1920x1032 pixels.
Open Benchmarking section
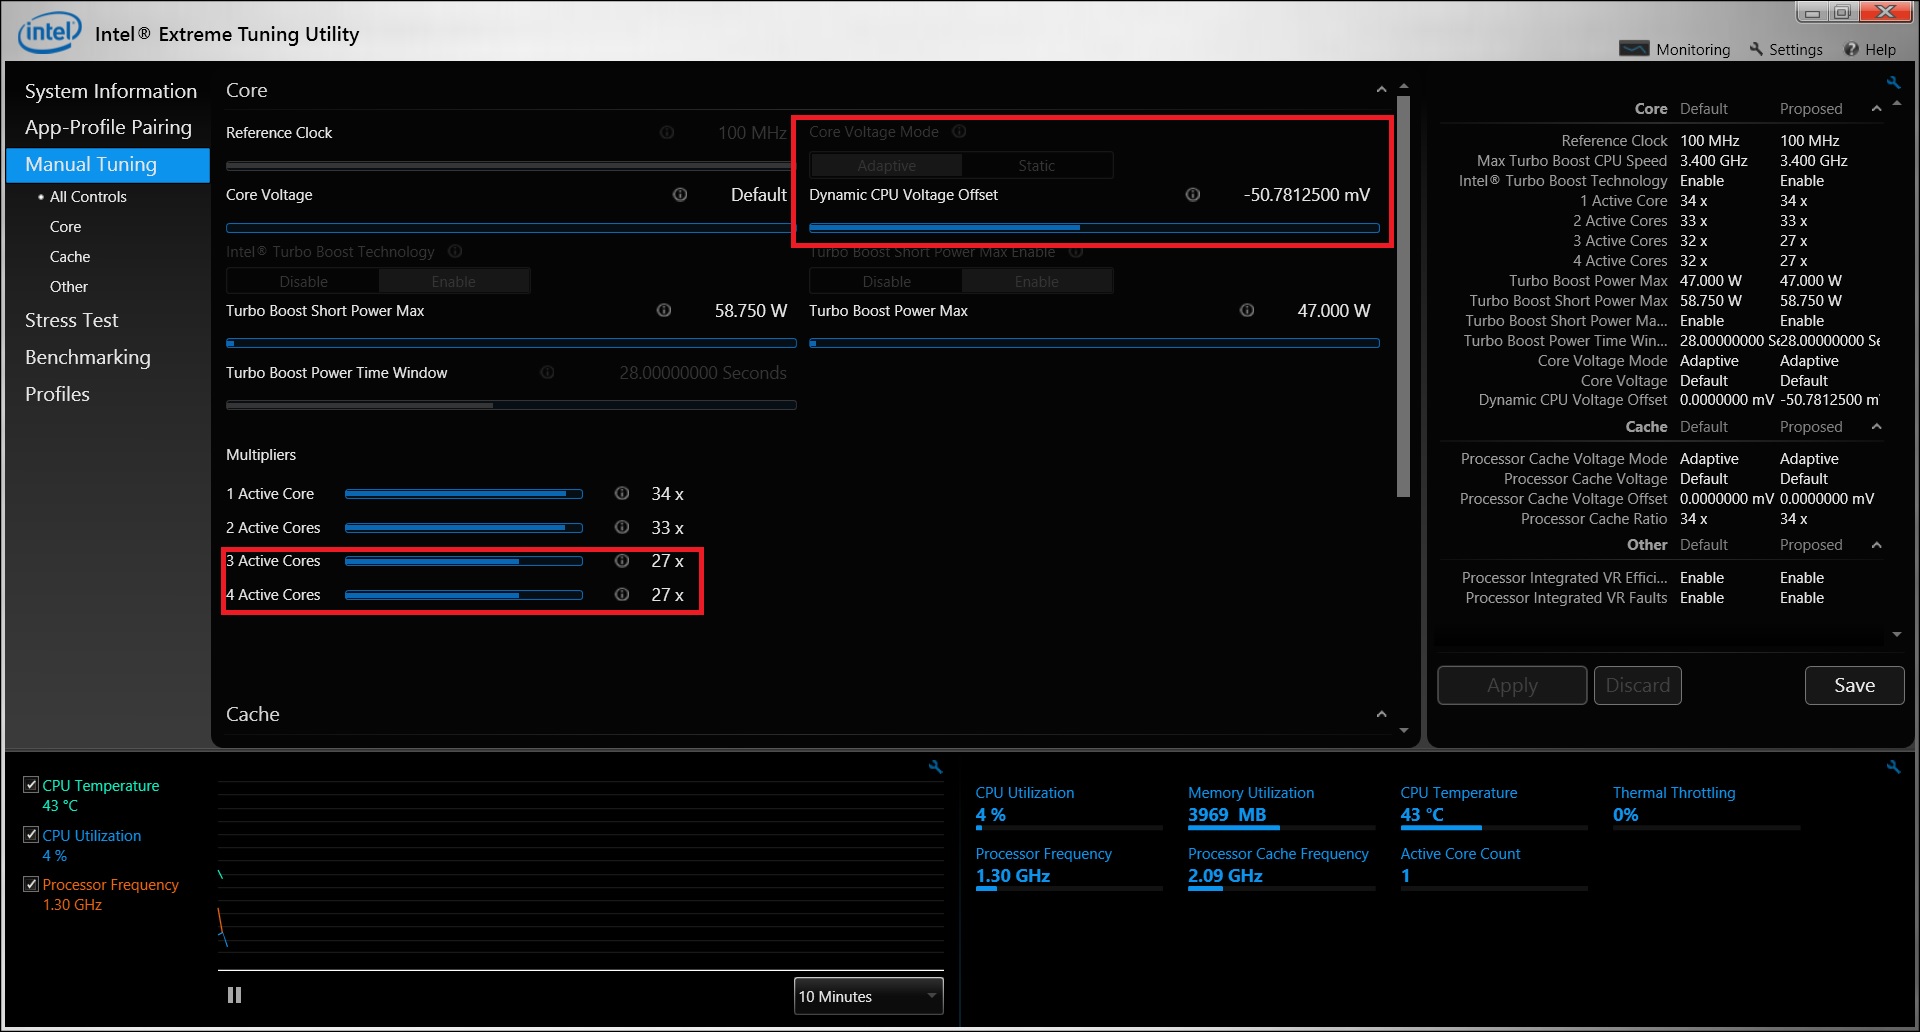(87, 357)
